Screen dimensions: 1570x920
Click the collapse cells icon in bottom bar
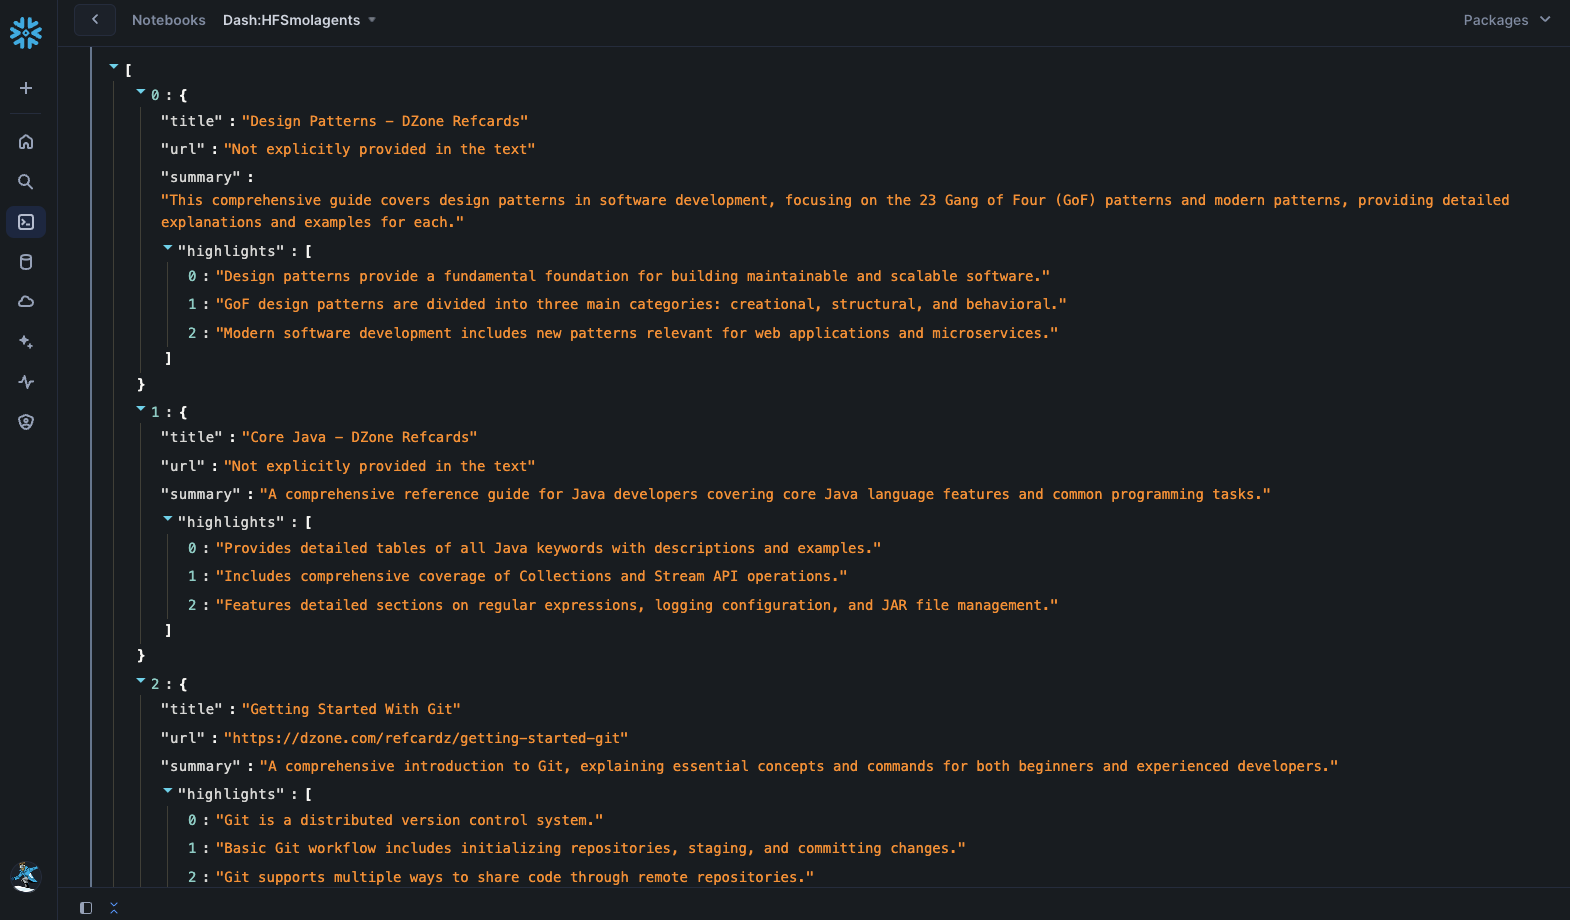point(114,908)
